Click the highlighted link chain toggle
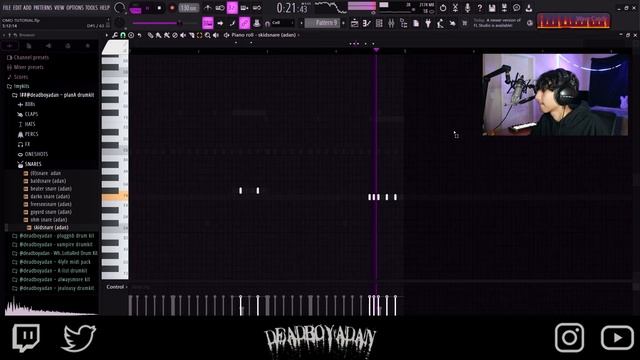This screenshot has width=640, height=360. 244,23
